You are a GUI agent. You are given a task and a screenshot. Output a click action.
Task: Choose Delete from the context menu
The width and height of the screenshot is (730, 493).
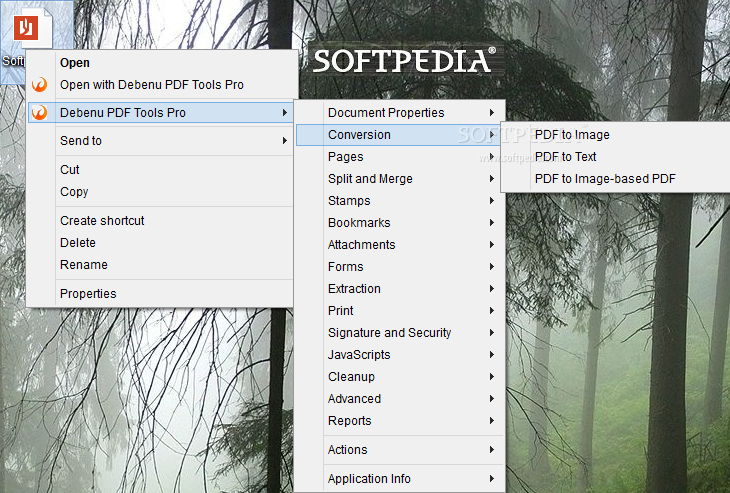(x=161, y=243)
